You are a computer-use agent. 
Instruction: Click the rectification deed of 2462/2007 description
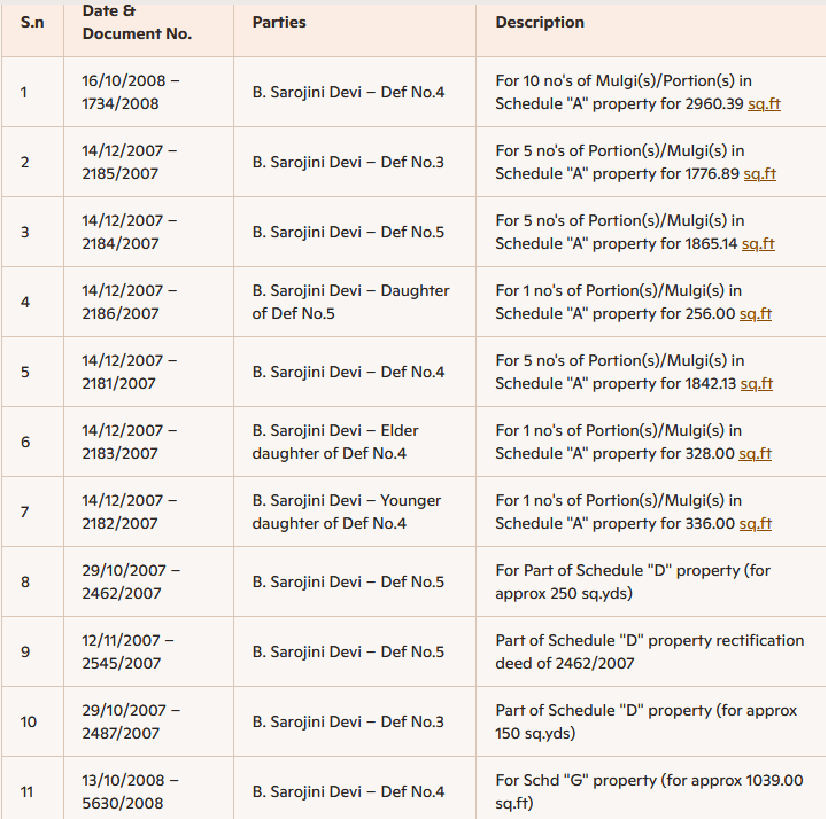pos(649,651)
